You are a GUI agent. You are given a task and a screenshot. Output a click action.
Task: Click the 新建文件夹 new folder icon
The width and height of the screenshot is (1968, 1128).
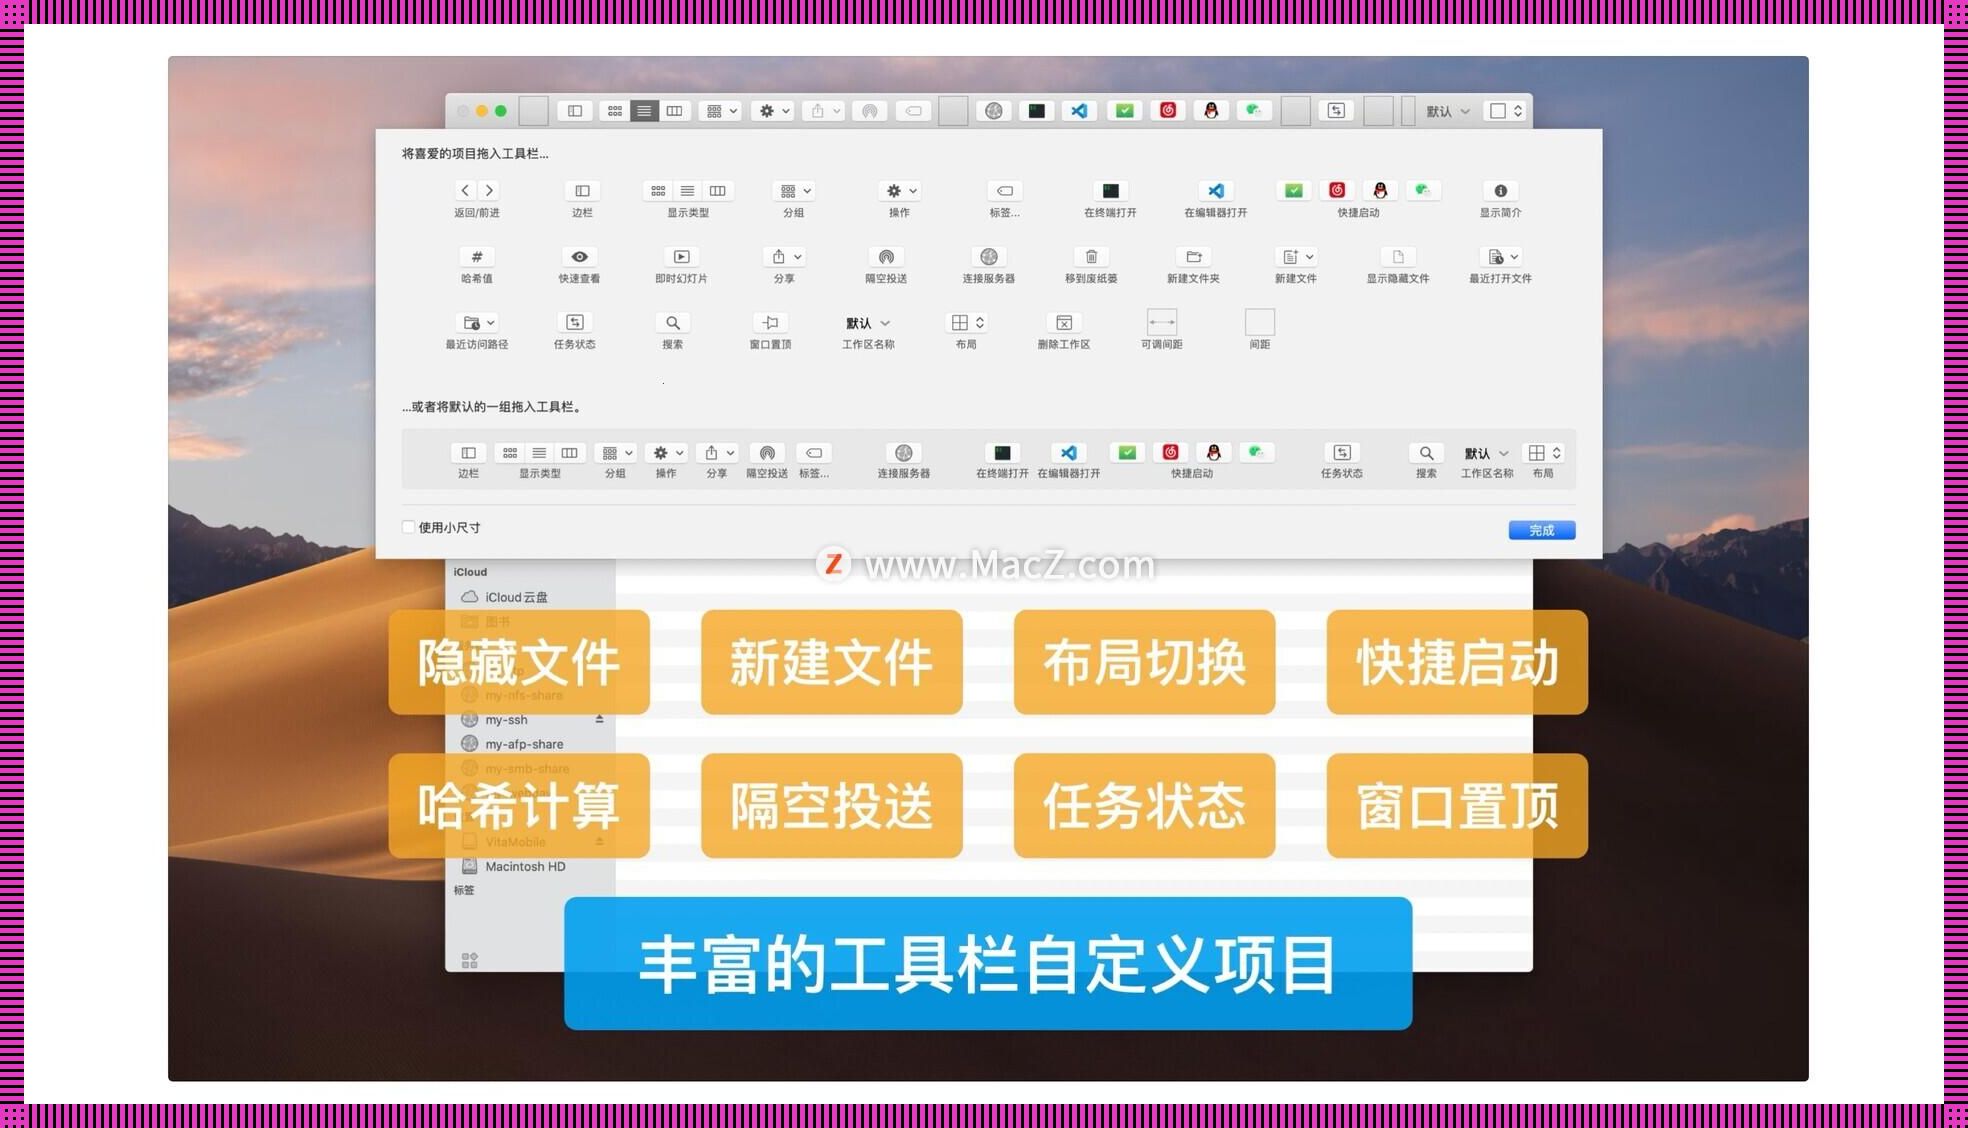pos(1193,256)
